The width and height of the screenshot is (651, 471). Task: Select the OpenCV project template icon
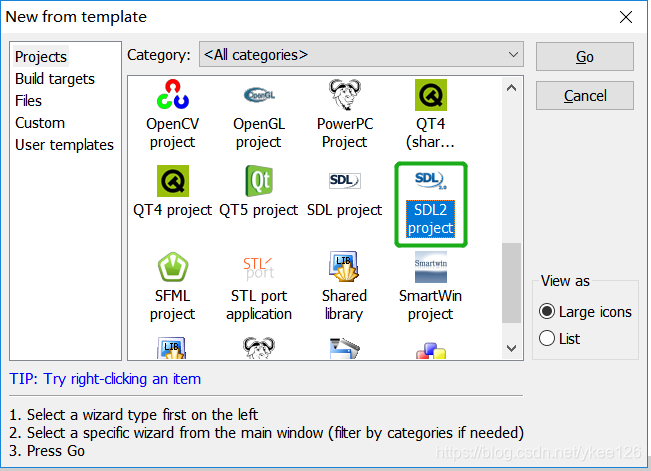tap(173, 95)
